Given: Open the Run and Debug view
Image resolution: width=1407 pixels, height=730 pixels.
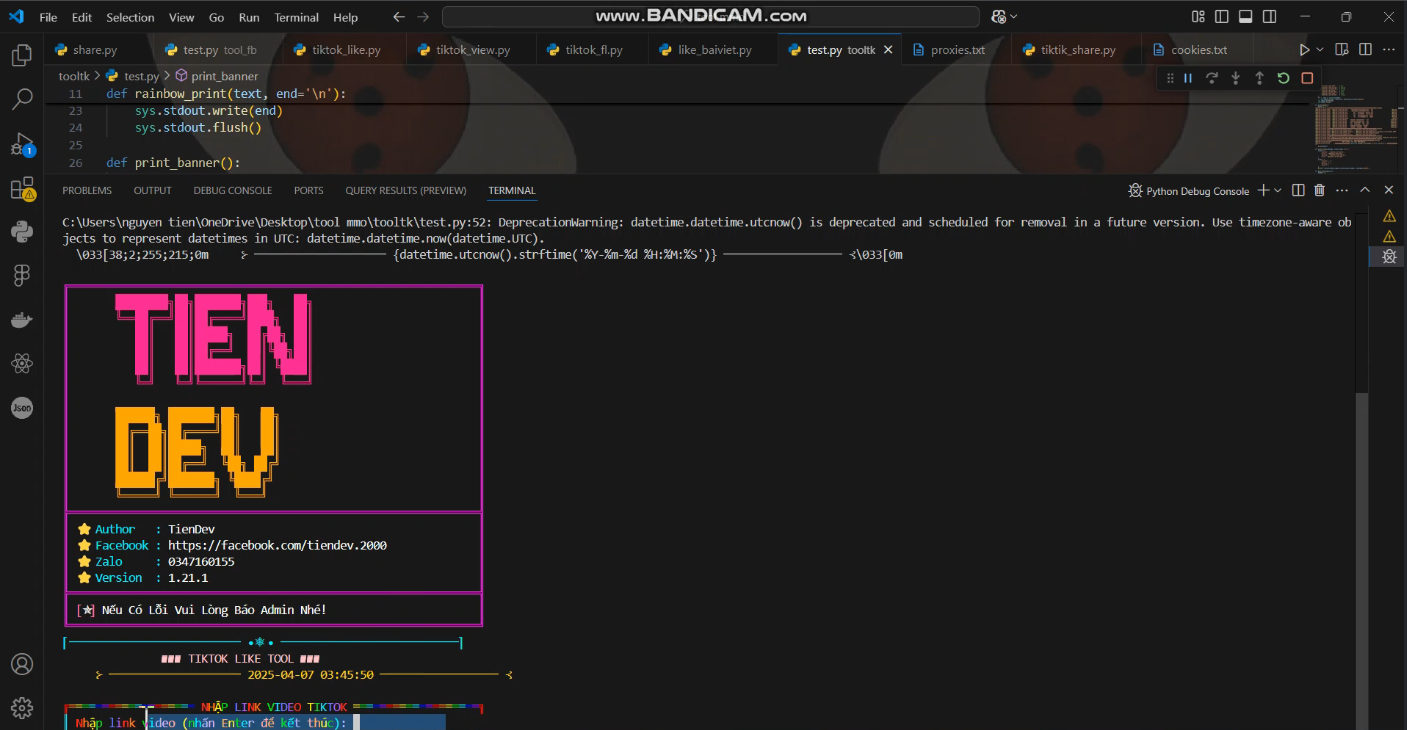Looking at the screenshot, I should point(21,144).
